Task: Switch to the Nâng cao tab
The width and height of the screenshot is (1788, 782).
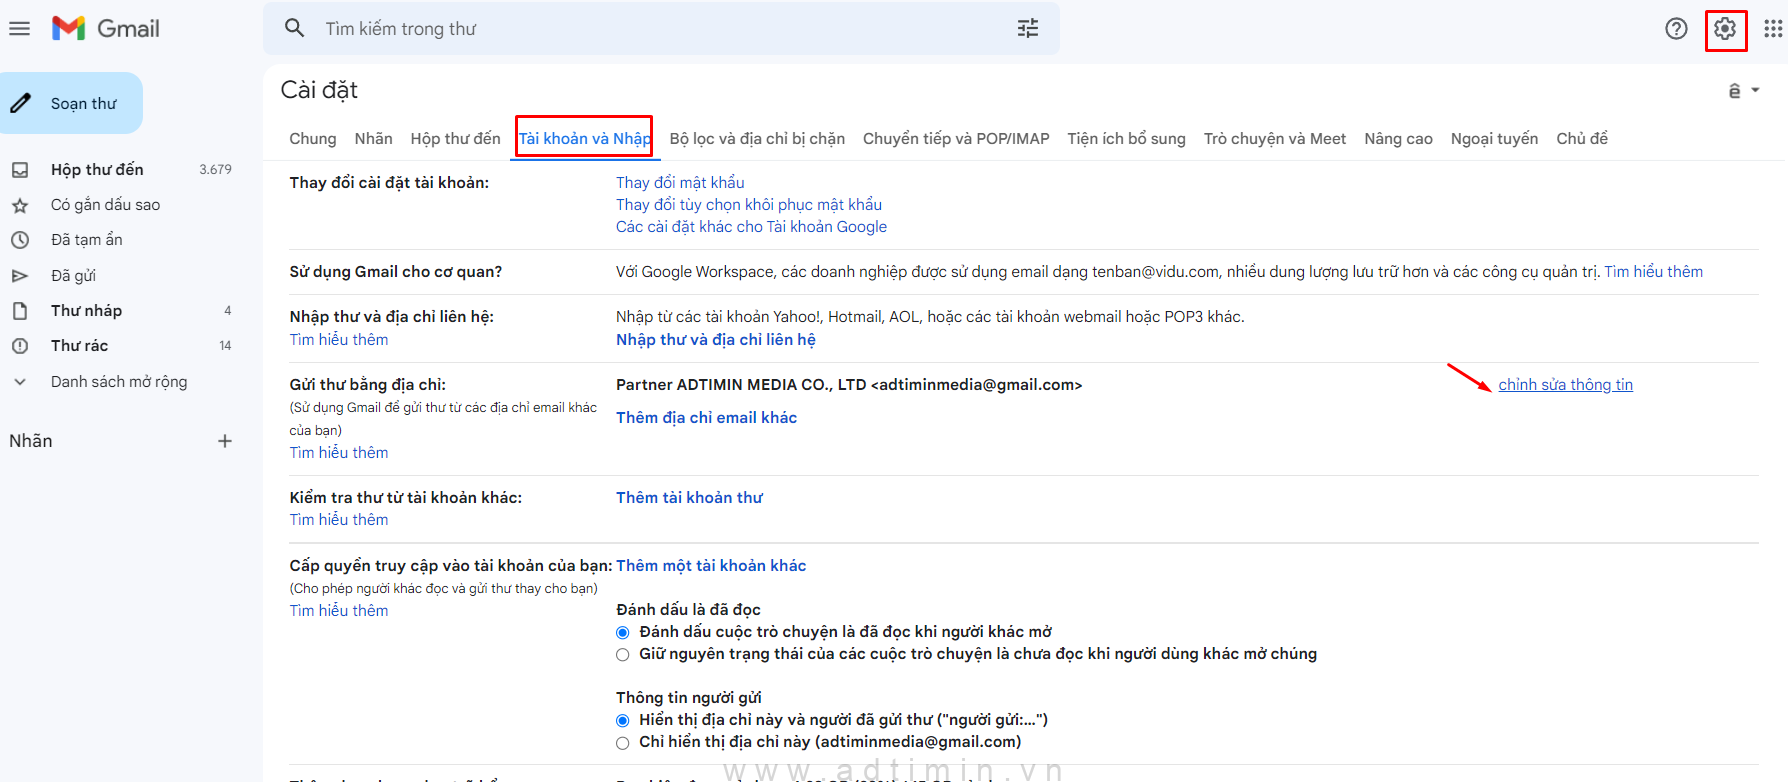Action: click(1398, 139)
